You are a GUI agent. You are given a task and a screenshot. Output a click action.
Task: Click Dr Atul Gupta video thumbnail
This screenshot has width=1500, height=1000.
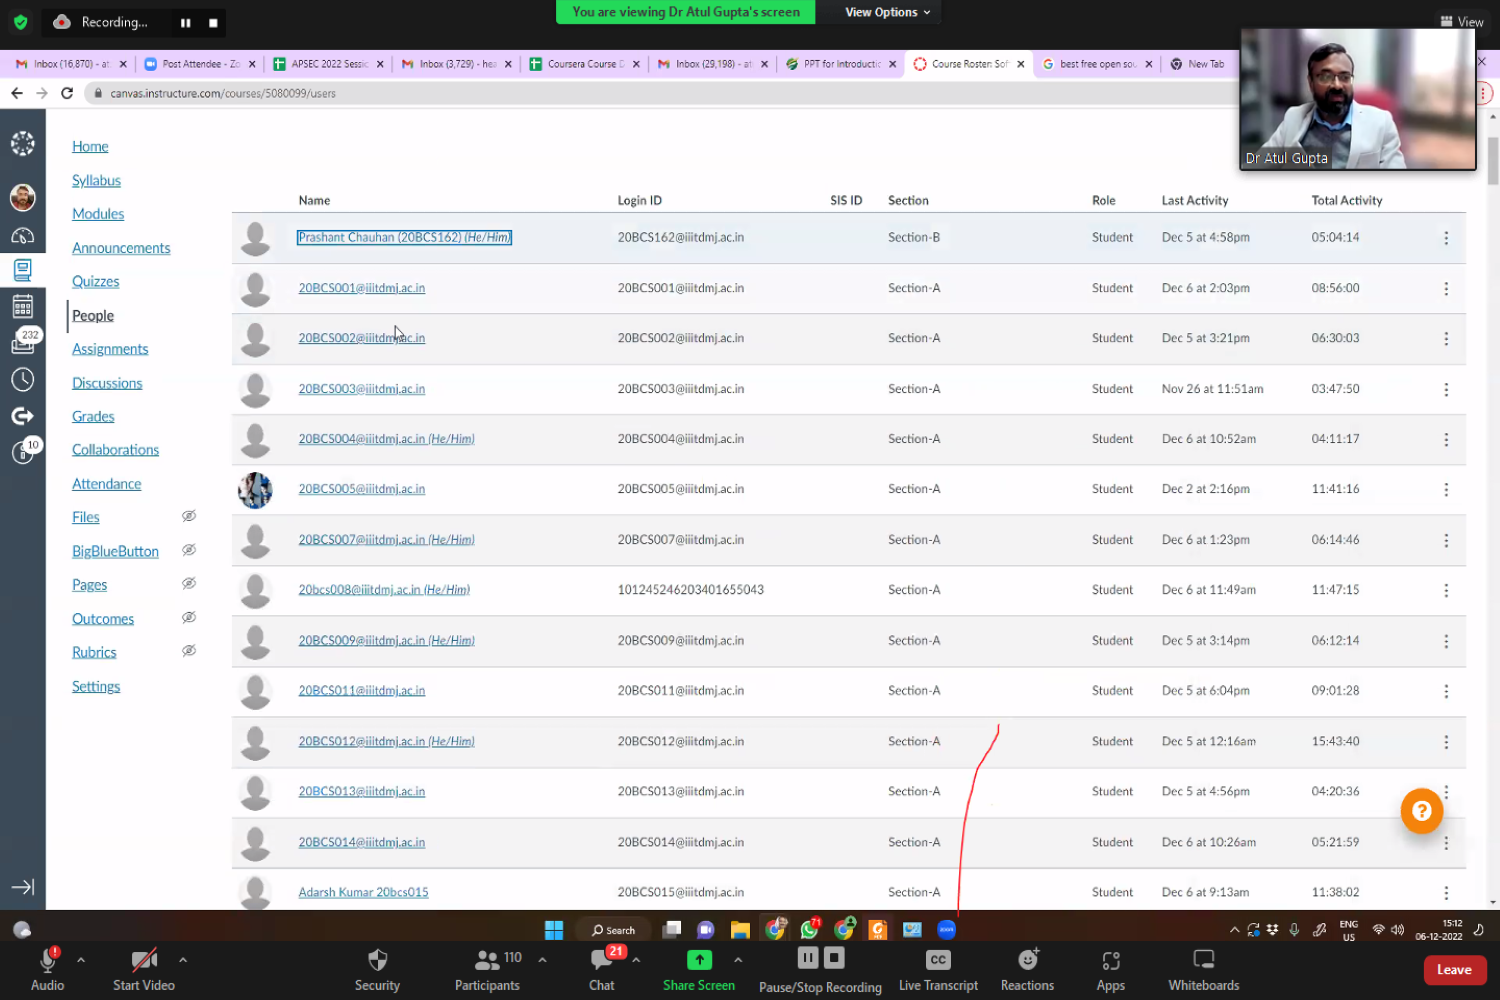point(1357,100)
